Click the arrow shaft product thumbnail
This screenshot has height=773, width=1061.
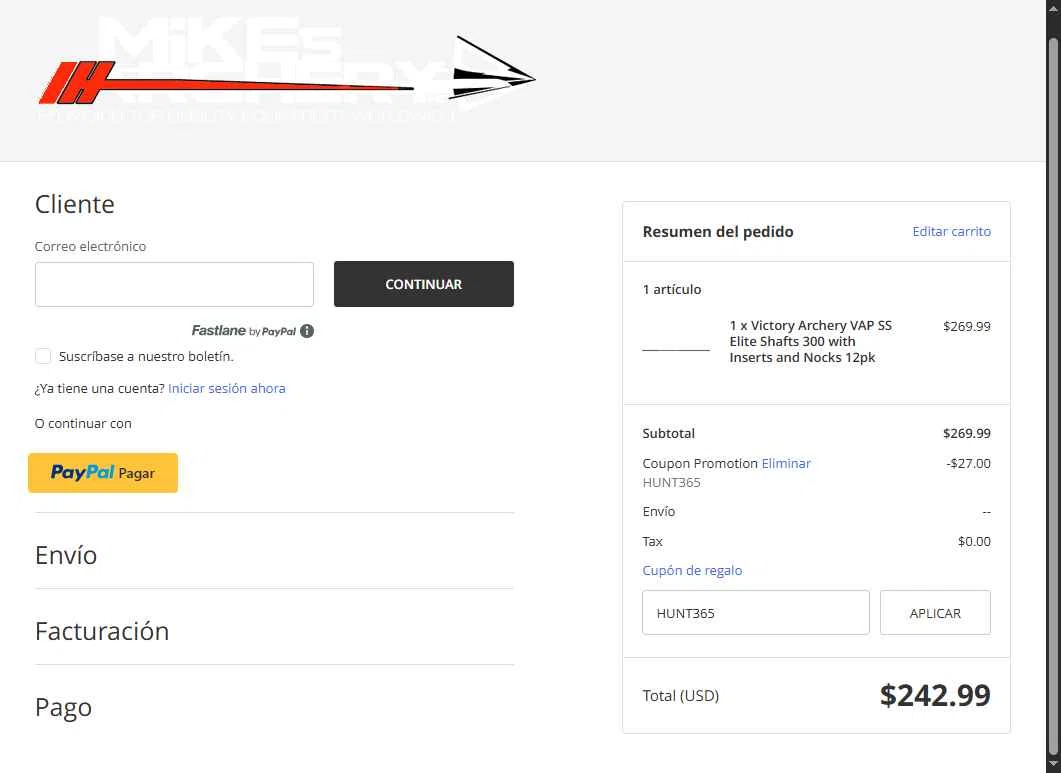pyautogui.click(x=676, y=349)
